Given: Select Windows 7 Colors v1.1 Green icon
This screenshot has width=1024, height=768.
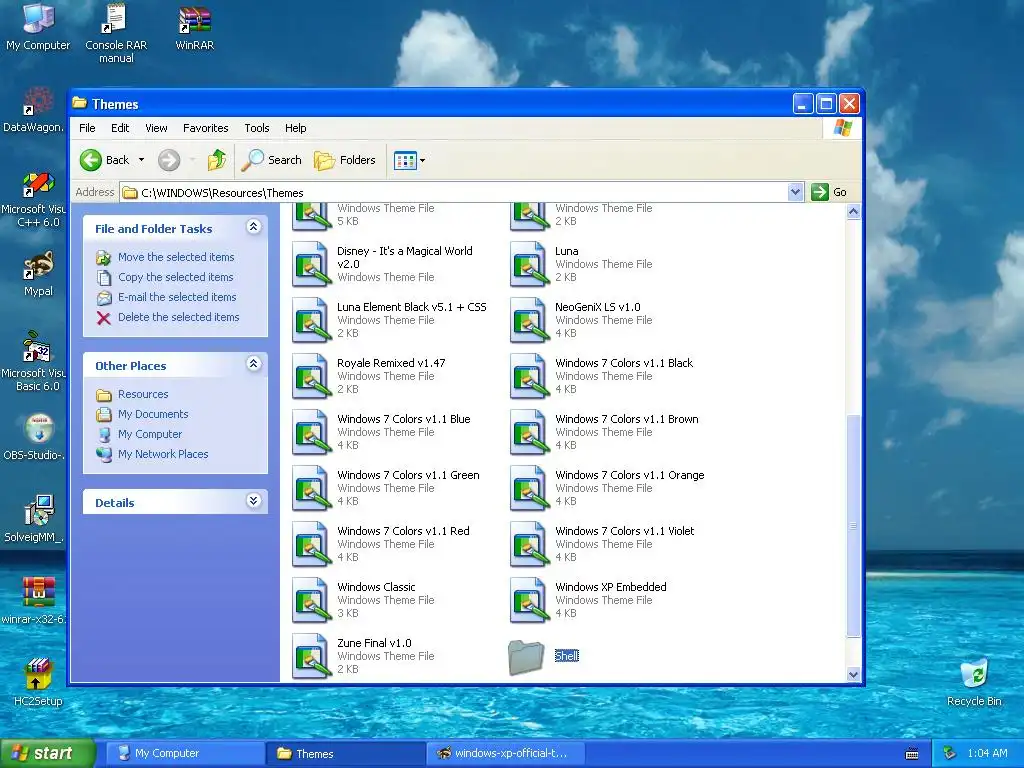Looking at the screenshot, I should tap(310, 488).
